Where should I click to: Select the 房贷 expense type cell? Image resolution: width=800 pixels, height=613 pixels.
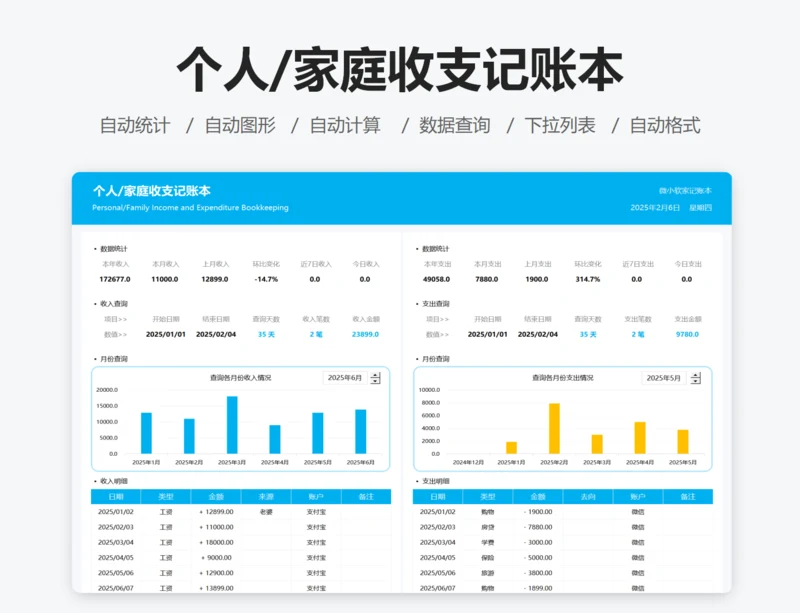488,527
